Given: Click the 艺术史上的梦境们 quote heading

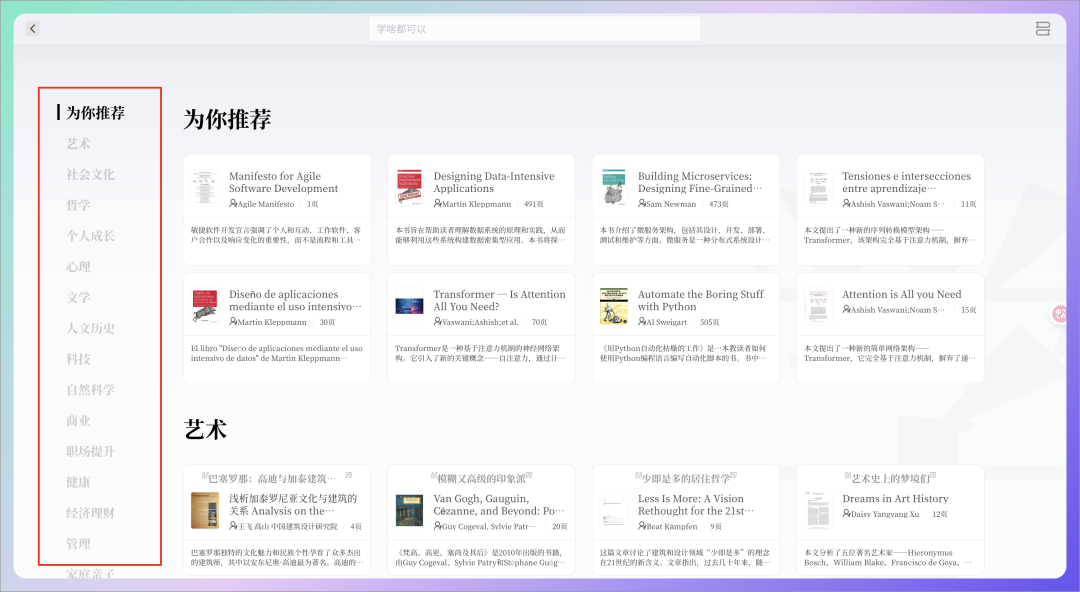Looking at the screenshot, I should click(890, 478).
